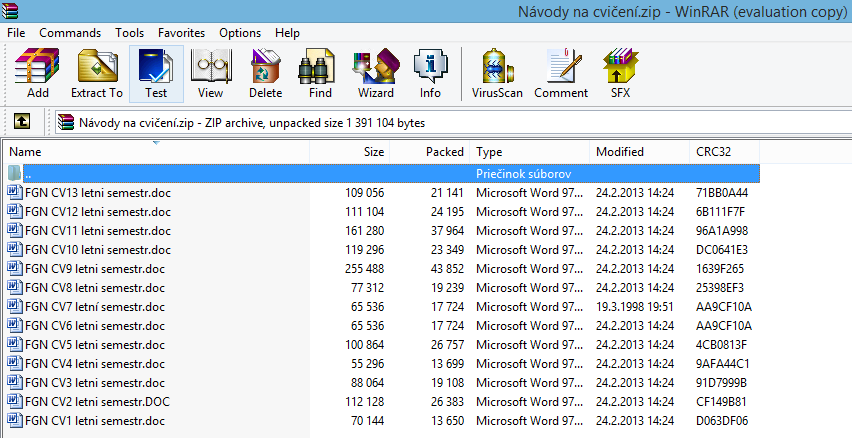The height and width of the screenshot is (438, 852).
Task: Select FGN CV2 letni semestr.DOC
Action: tap(97, 402)
